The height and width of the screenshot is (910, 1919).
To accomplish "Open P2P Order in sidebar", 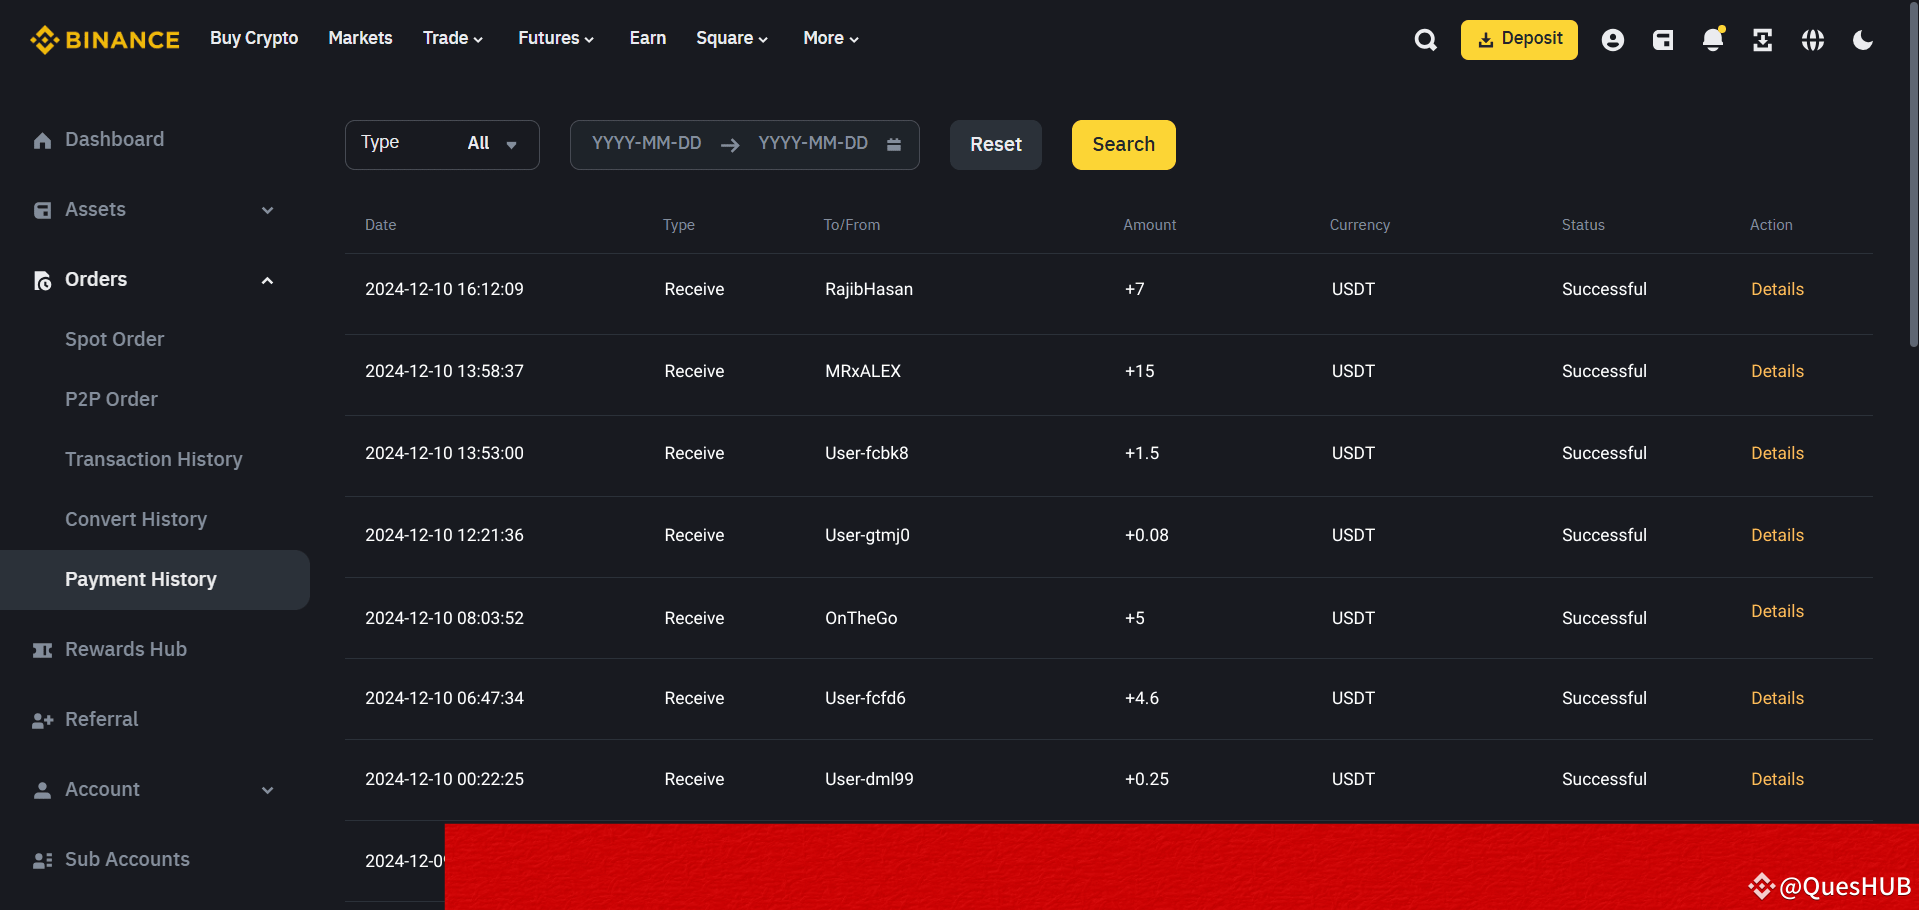I will pos(111,400).
